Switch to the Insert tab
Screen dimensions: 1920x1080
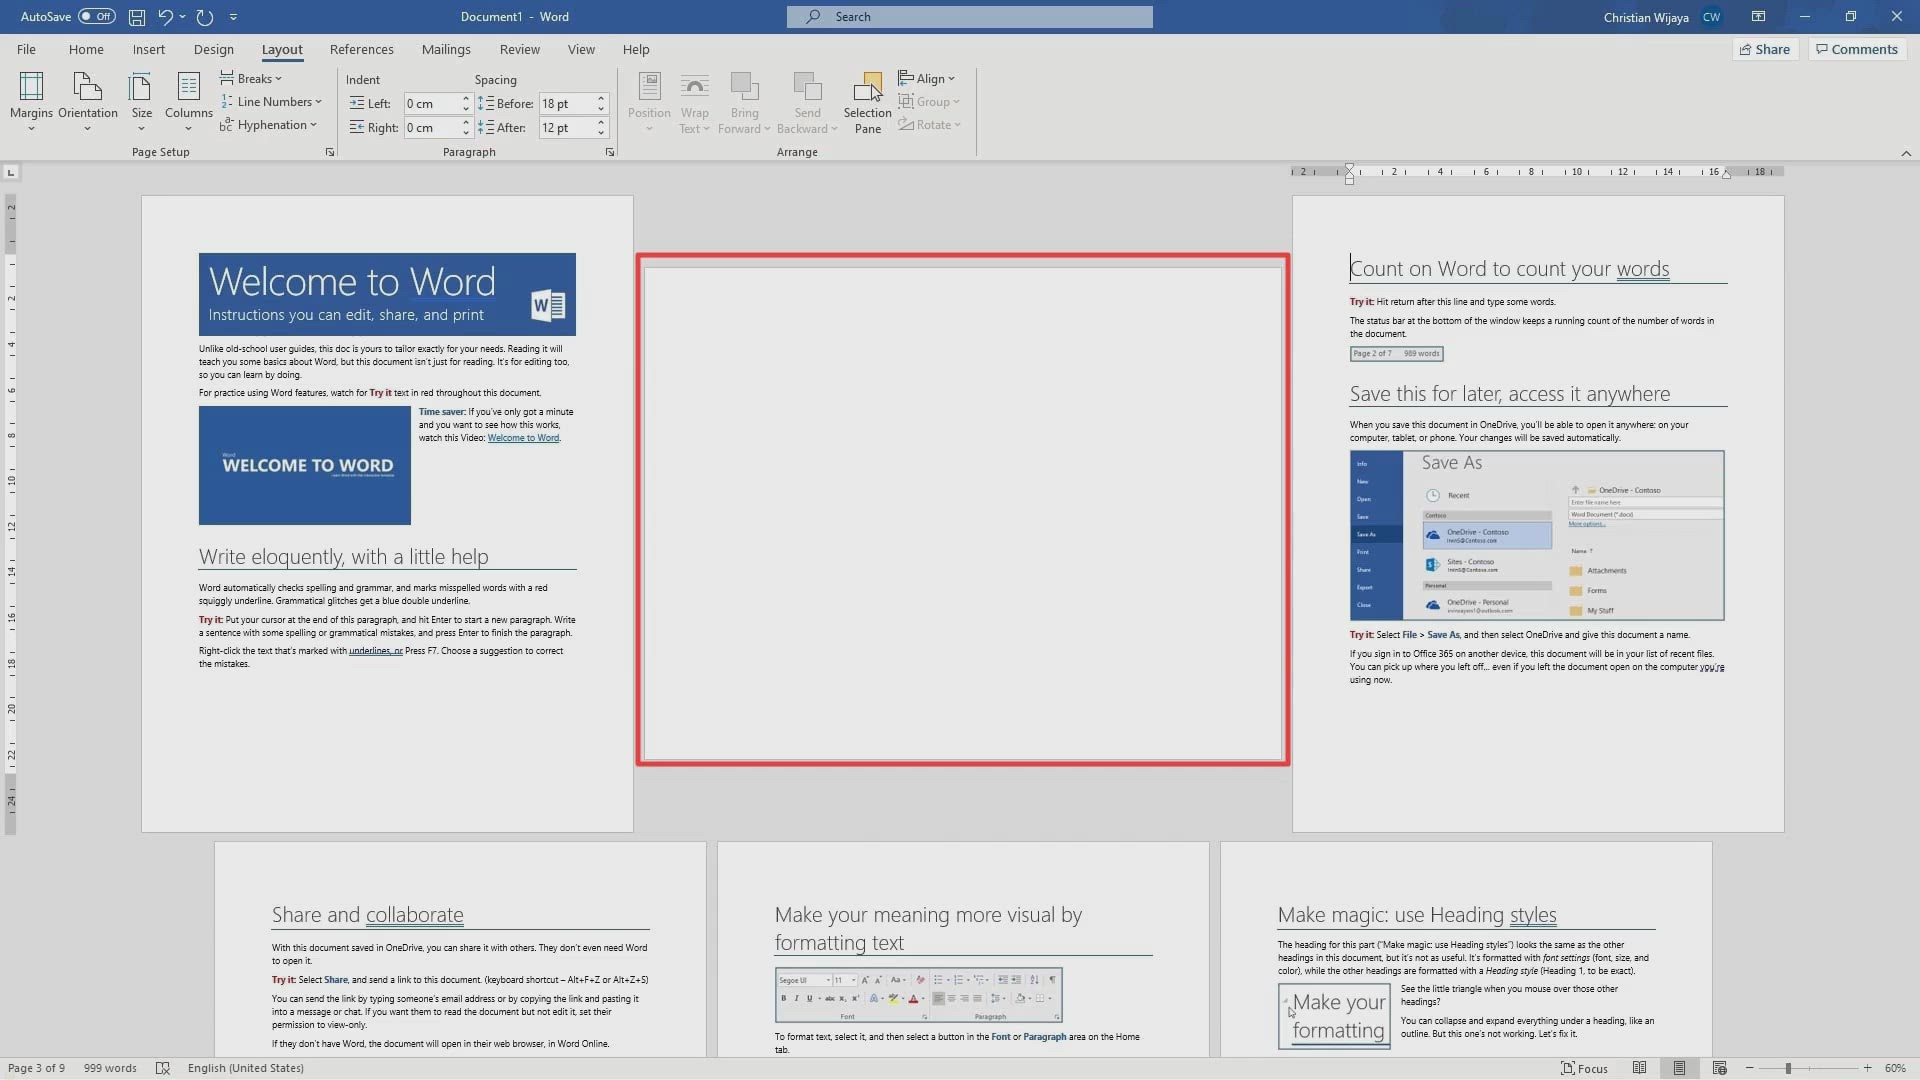pyautogui.click(x=148, y=49)
